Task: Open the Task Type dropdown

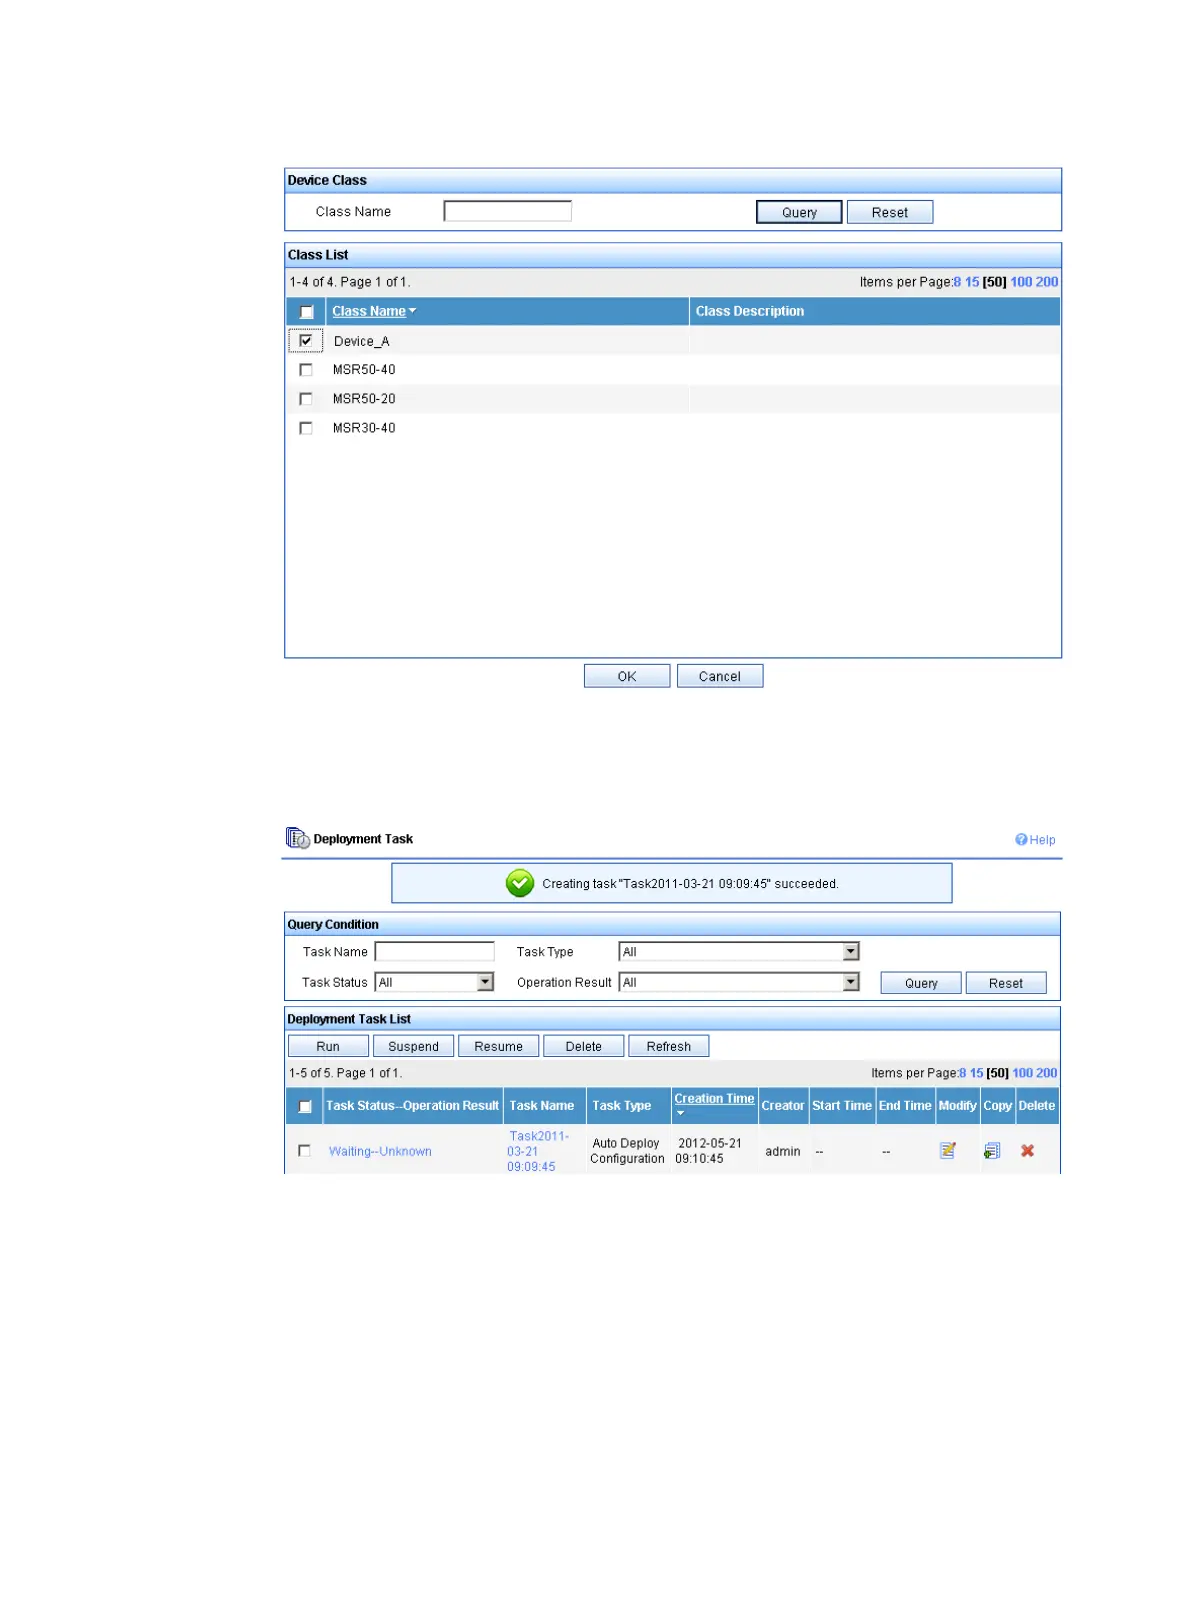Action: [739, 952]
